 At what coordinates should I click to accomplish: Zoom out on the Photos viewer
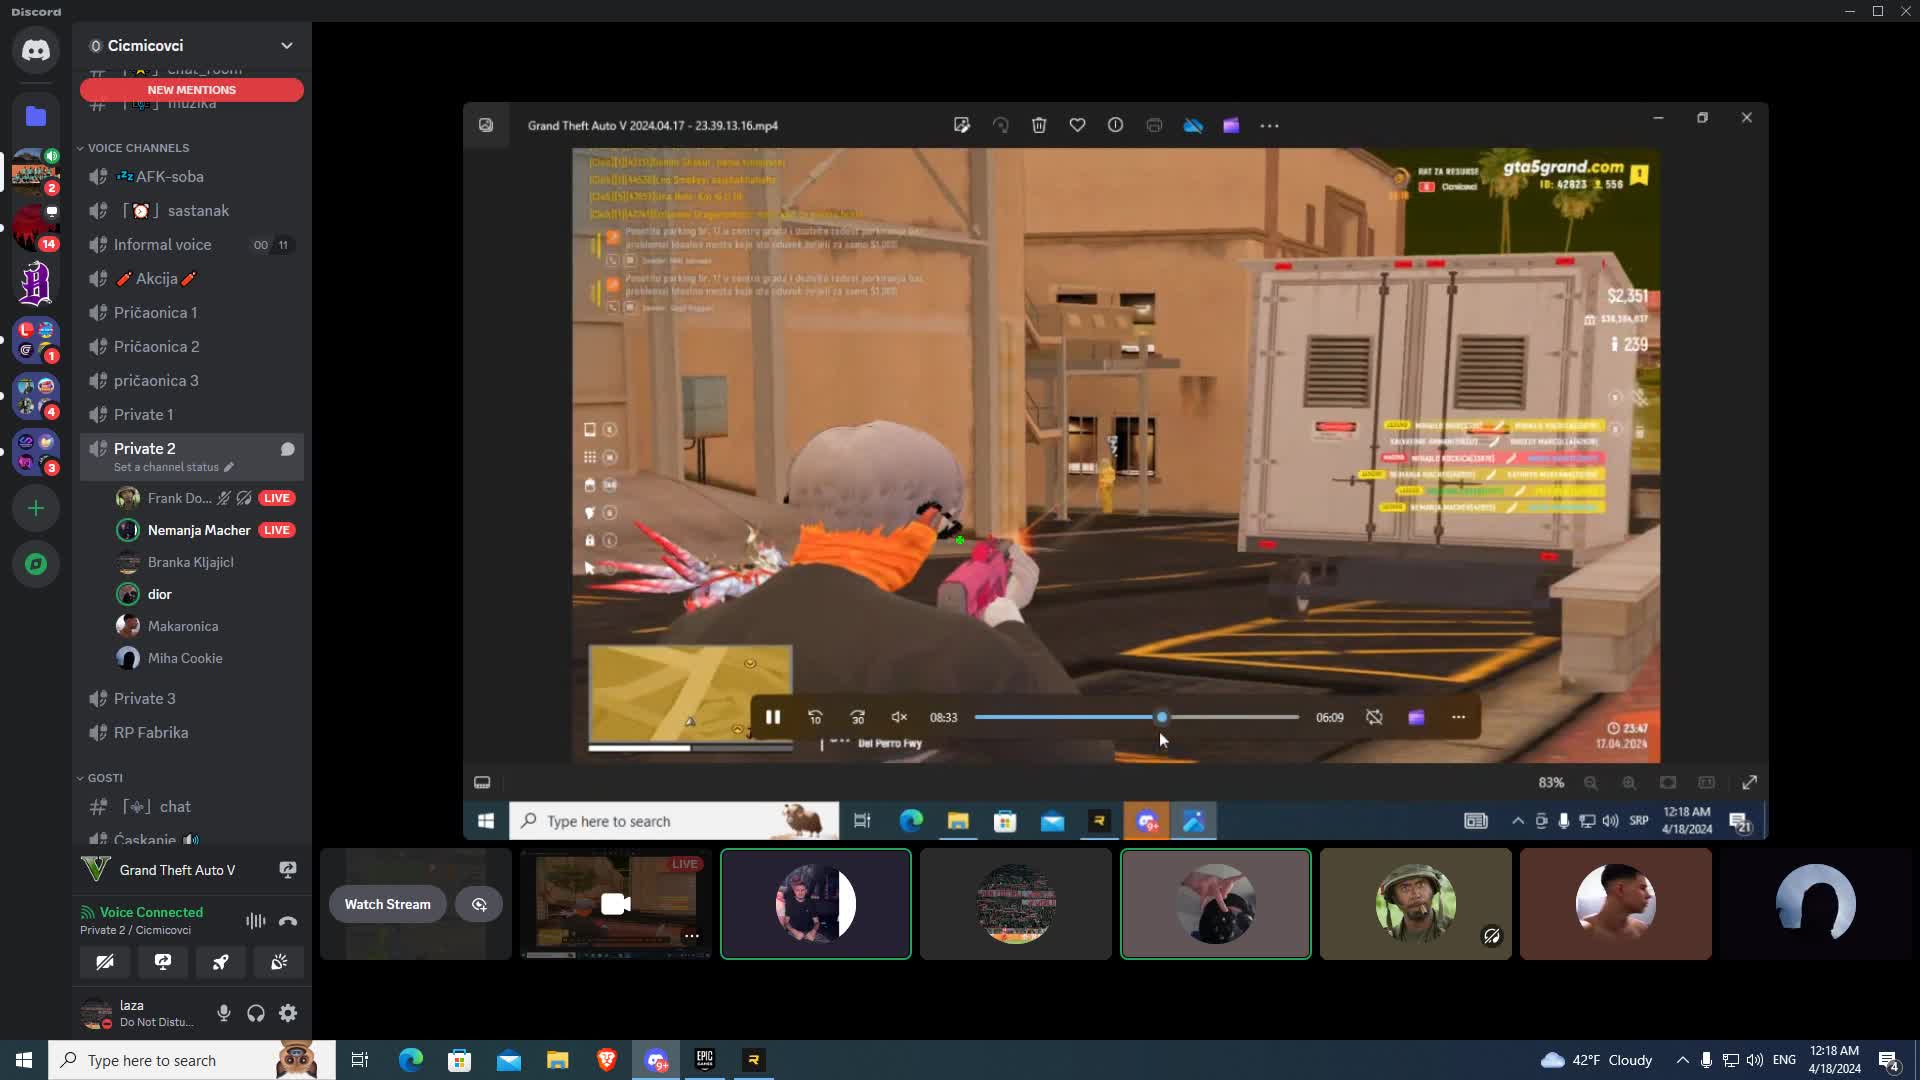pos(1590,782)
